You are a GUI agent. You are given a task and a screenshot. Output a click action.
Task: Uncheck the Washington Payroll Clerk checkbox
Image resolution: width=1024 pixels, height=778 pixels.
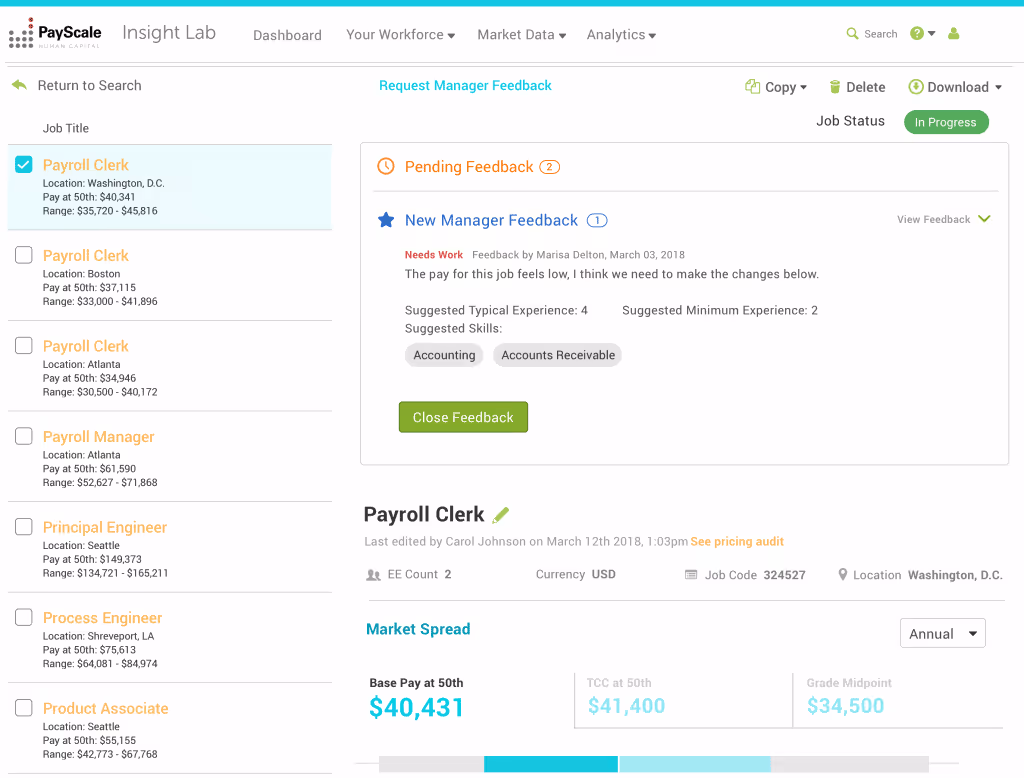23,164
